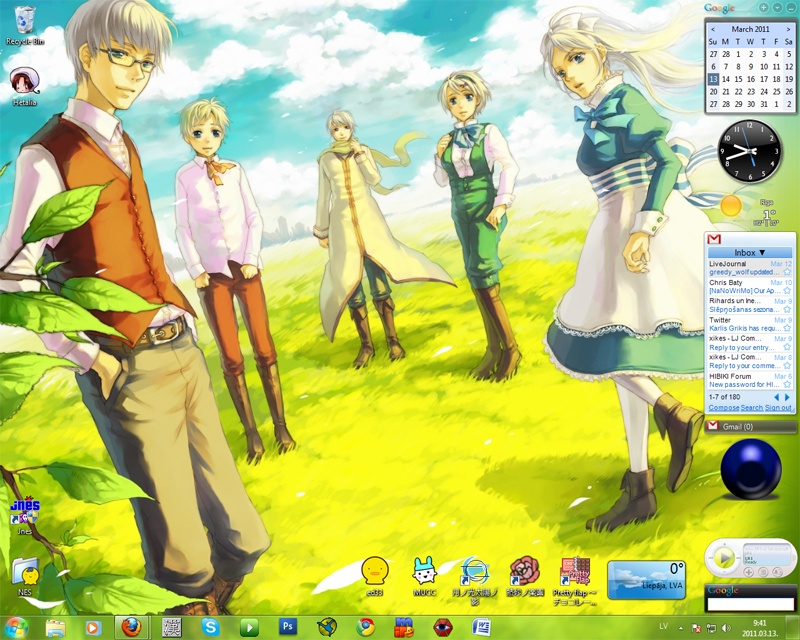
Task: Click the Windows Start button
Action: tap(16, 627)
